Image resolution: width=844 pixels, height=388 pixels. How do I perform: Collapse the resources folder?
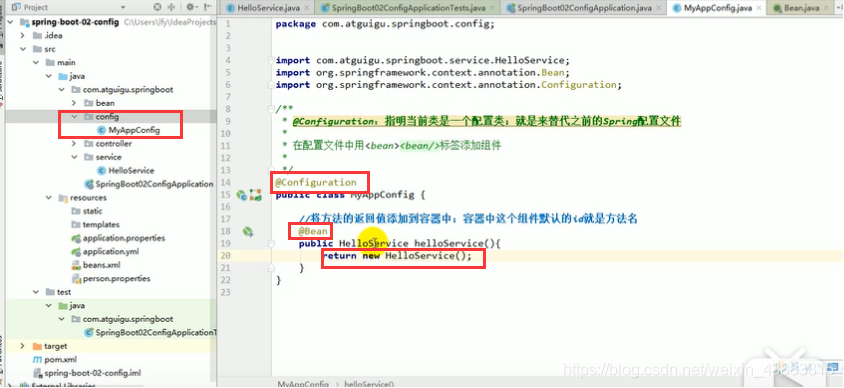pos(48,197)
